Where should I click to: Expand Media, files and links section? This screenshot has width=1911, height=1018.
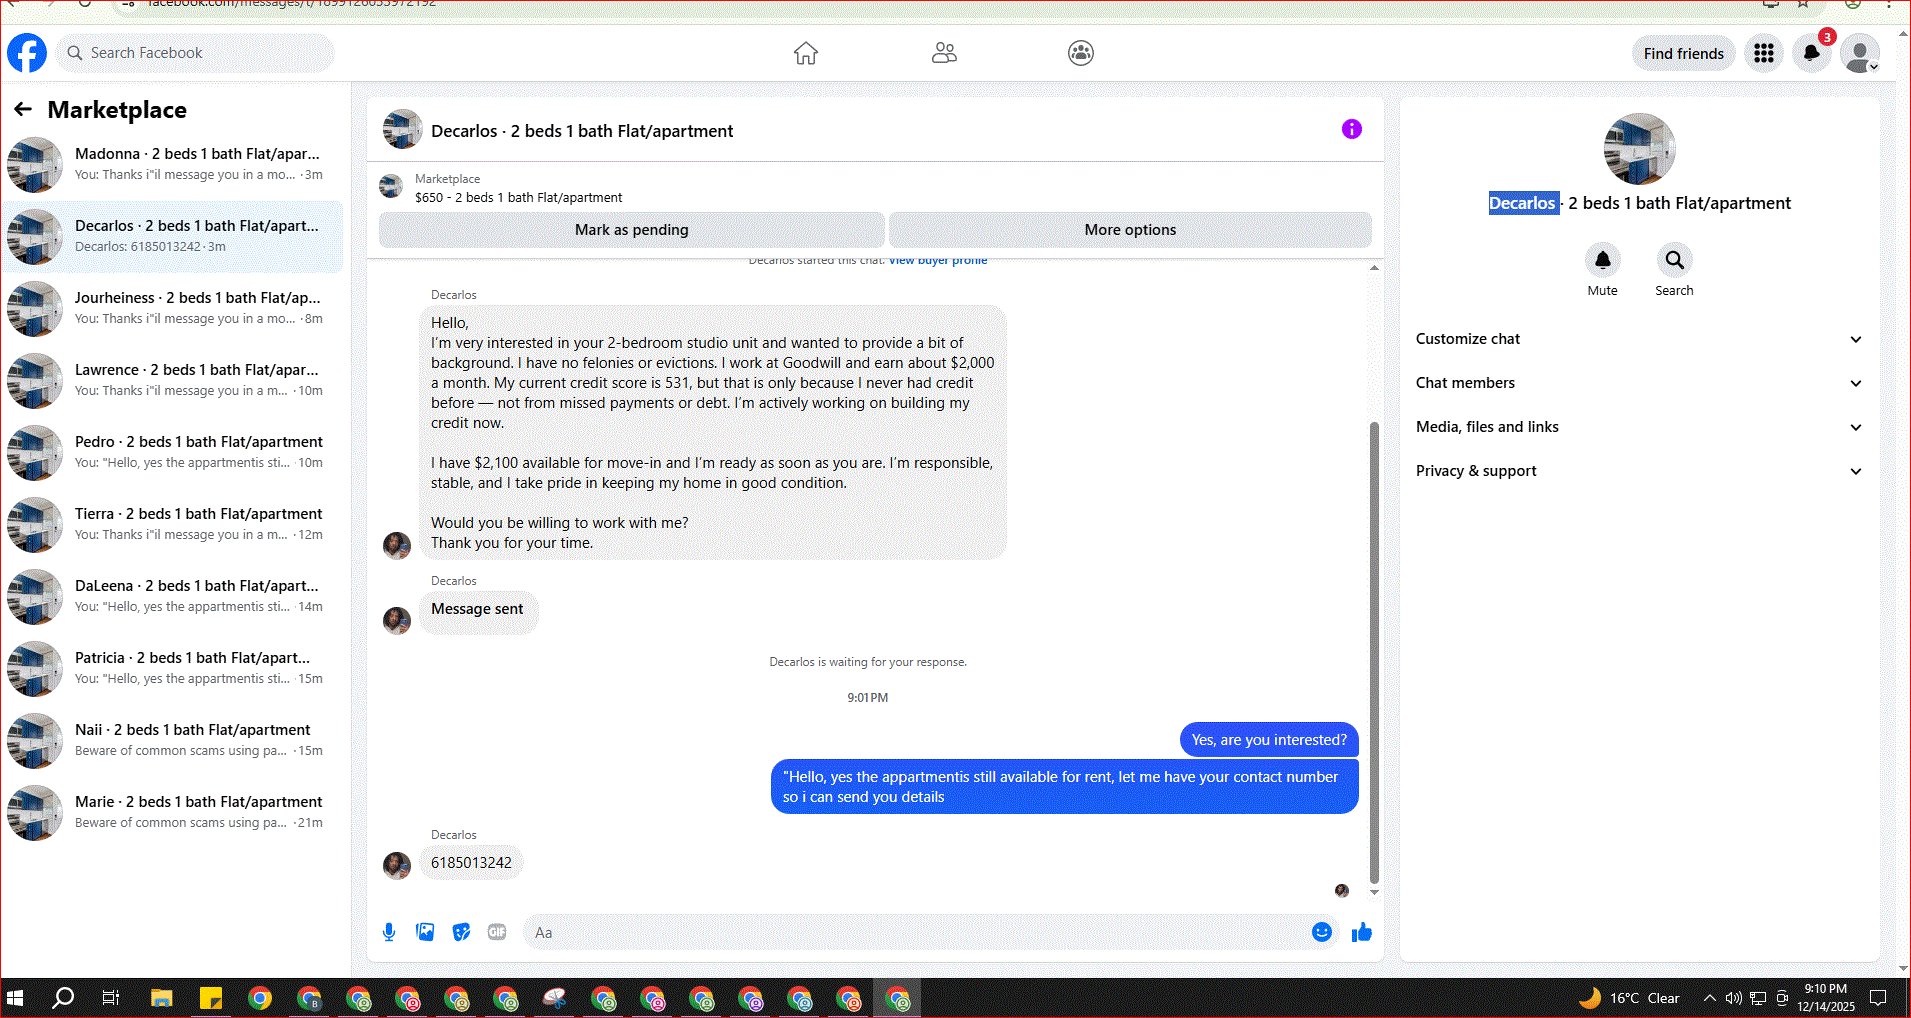(x=1639, y=427)
